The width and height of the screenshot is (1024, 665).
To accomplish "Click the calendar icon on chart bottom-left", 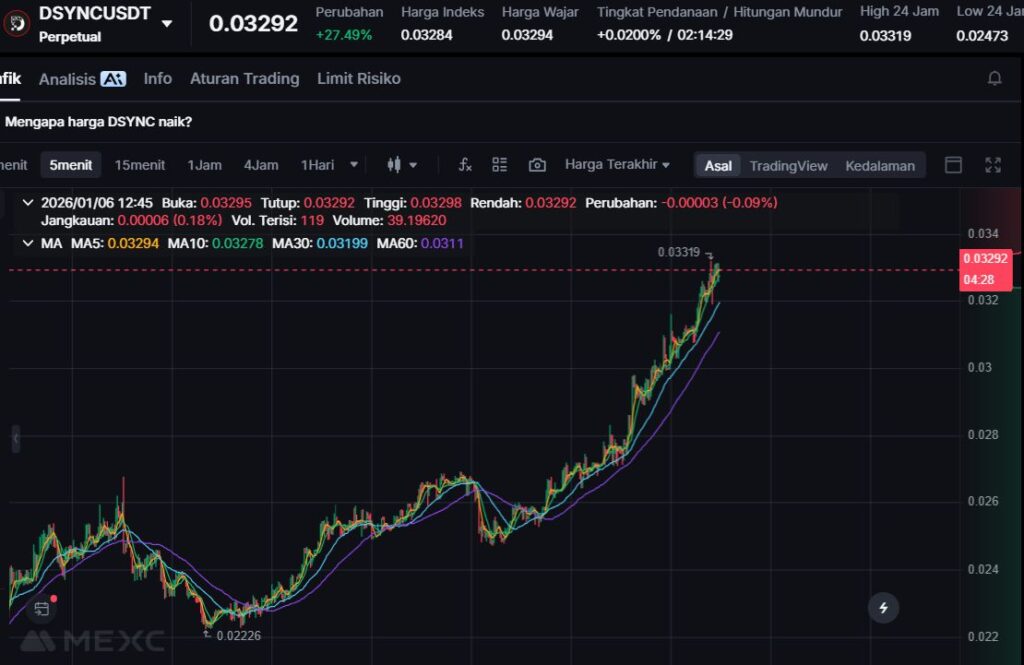I will coord(42,607).
